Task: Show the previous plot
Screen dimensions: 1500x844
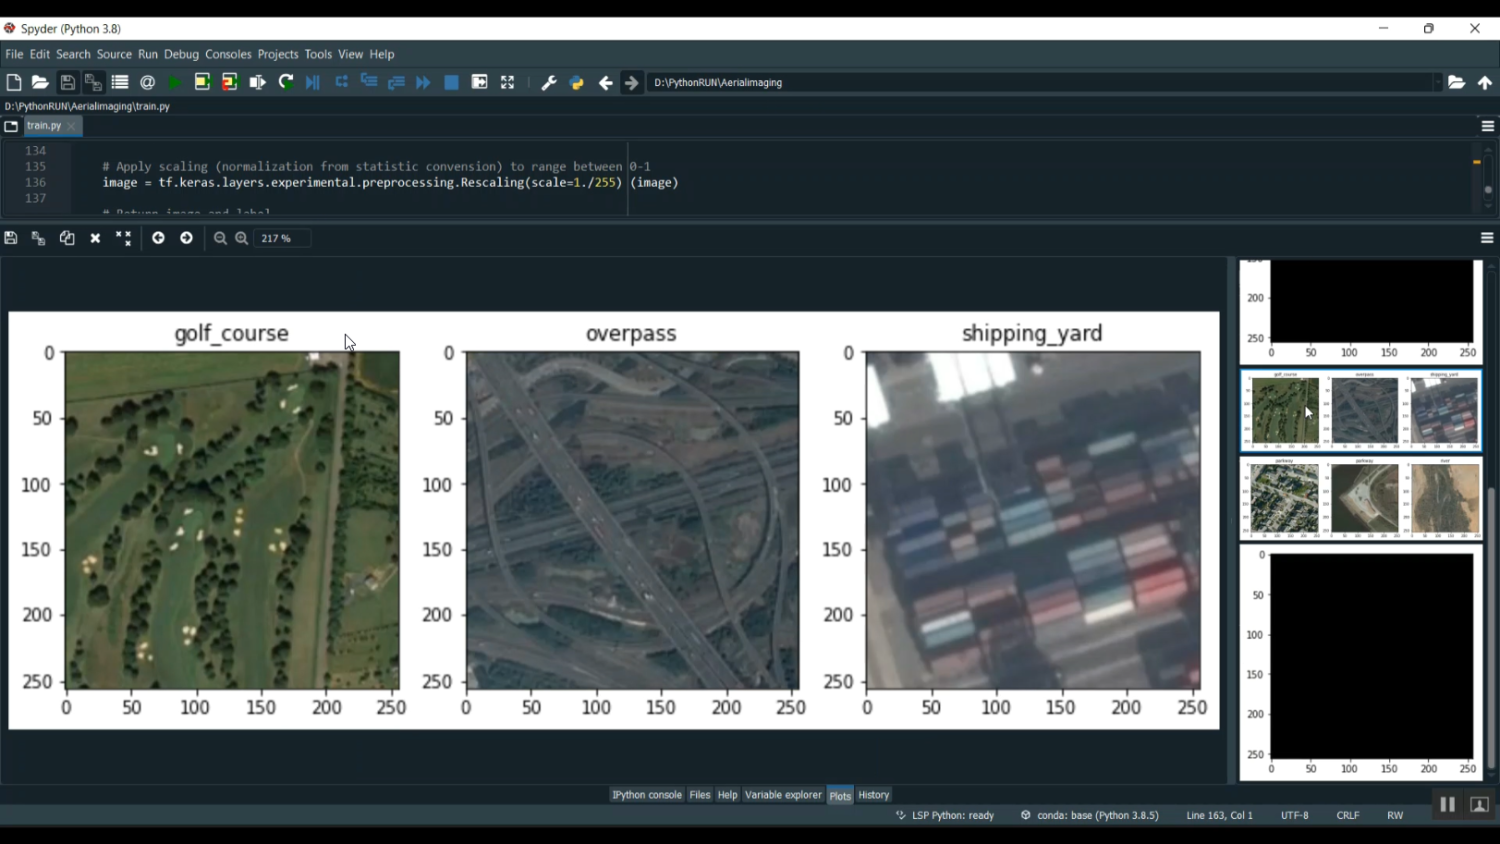Action: [158, 238]
